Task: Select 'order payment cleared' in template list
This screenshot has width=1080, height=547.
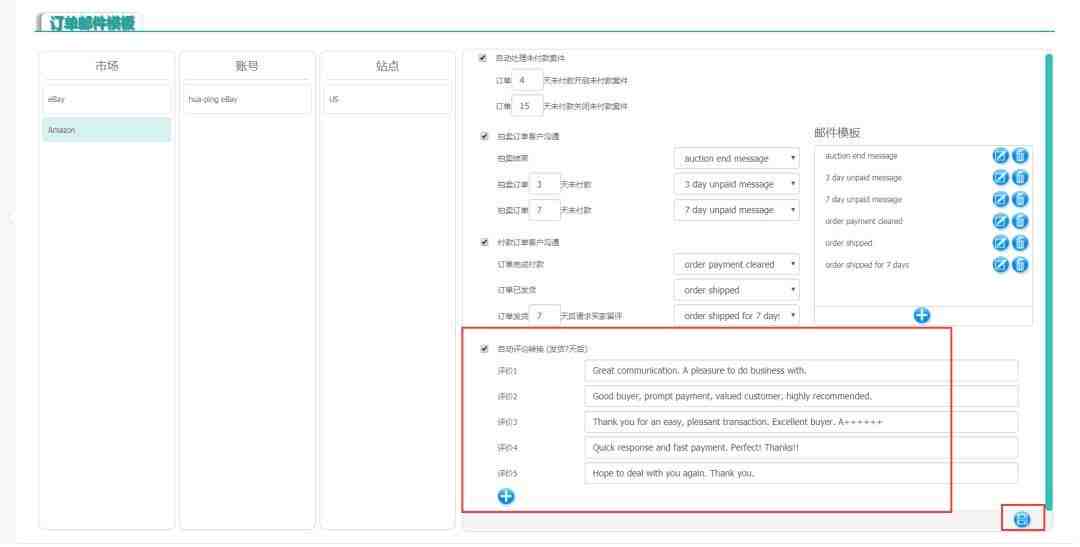Action: tap(863, 221)
